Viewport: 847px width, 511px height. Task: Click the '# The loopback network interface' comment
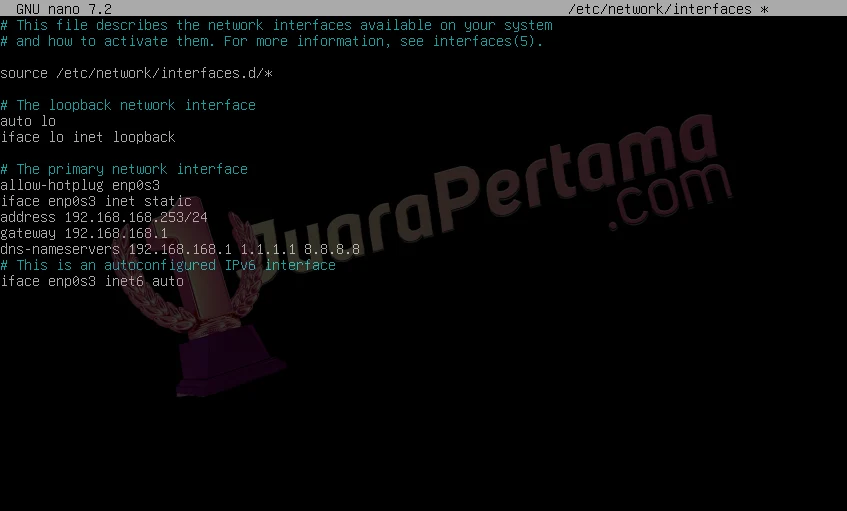[x=128, y=105]
